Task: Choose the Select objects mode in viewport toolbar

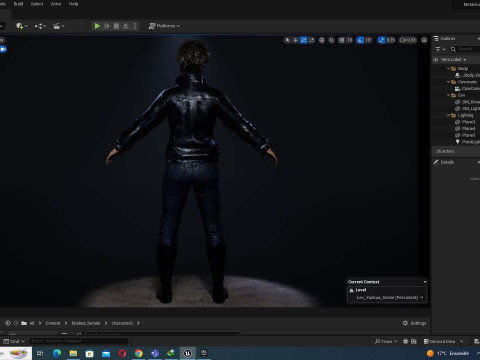Action: [x=287, y=40]
